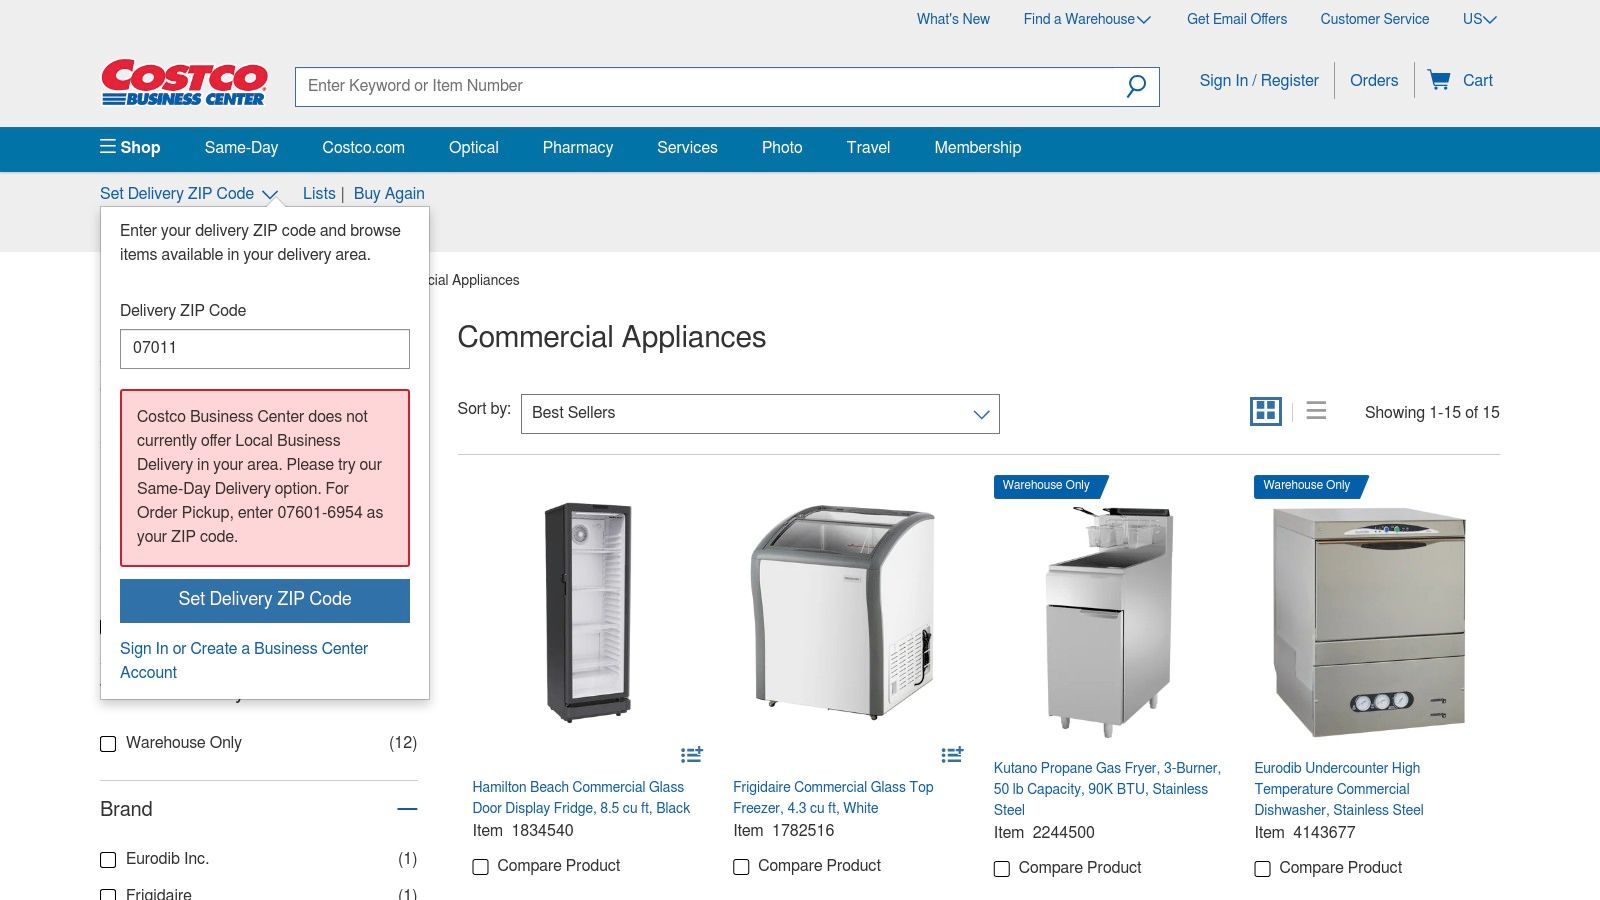Click 'Item 1834540' text
1600x900 pixels.
coord(523,831)
